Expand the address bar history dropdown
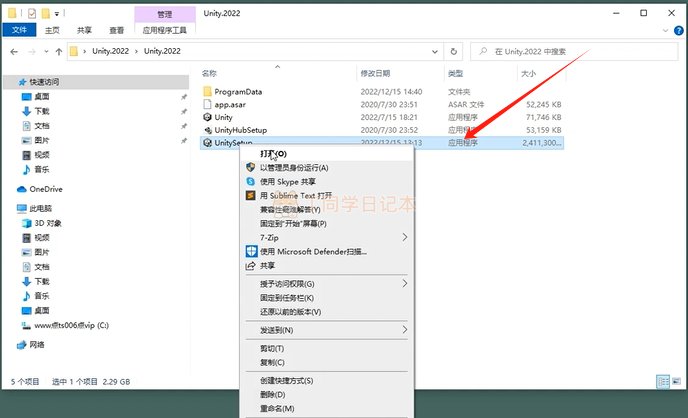 click(434, 51)
